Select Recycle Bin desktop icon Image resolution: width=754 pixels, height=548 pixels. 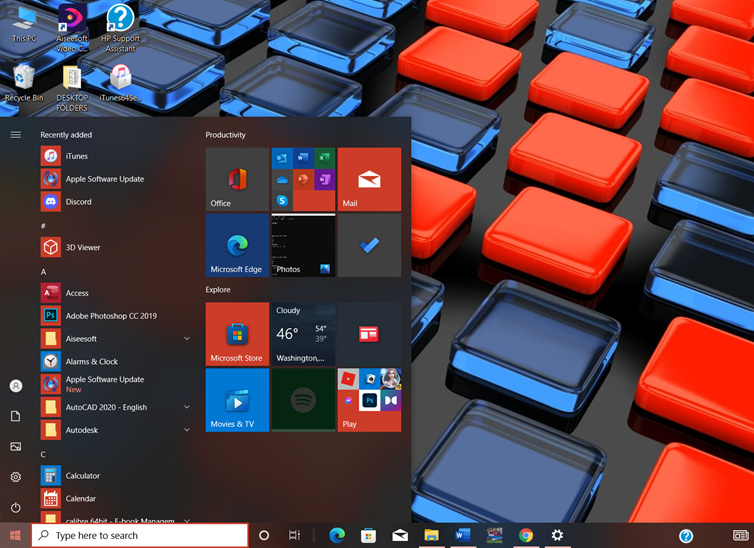(x=24, y=83)
